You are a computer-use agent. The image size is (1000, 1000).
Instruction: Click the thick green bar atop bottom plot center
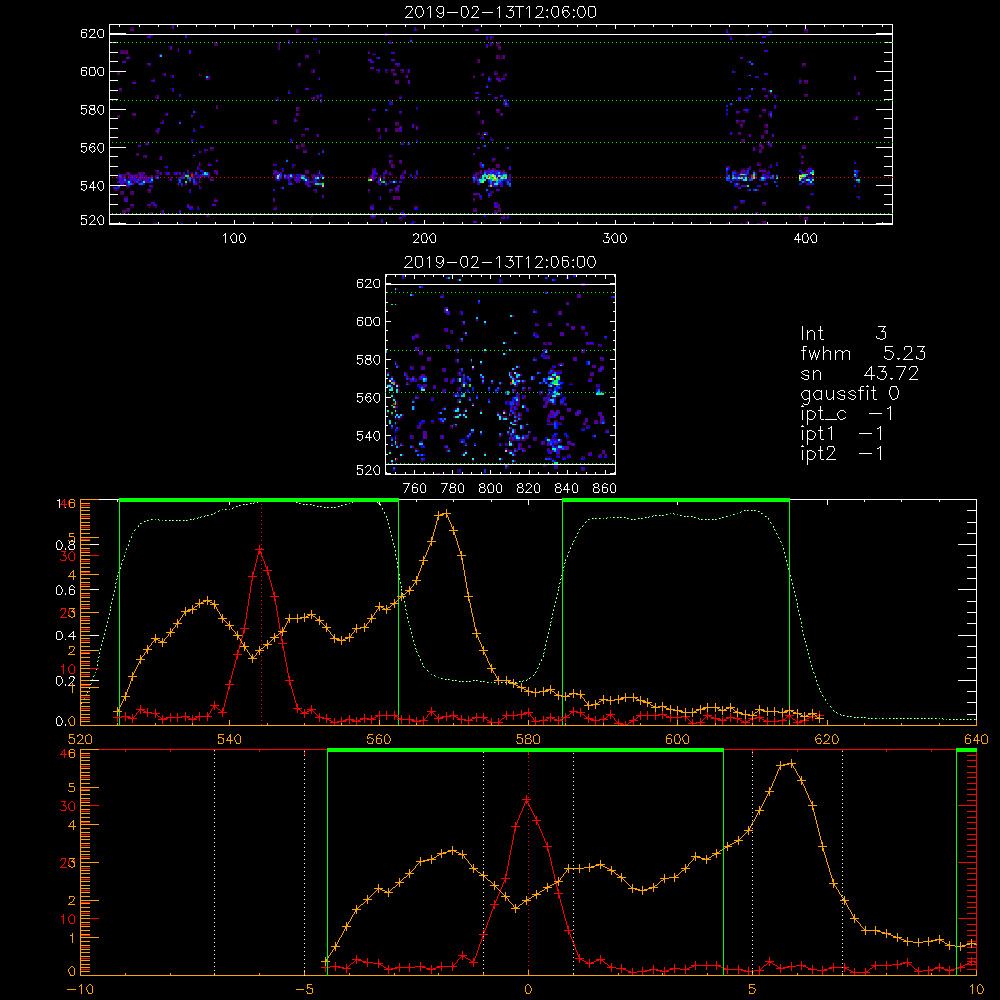(525, 751)
